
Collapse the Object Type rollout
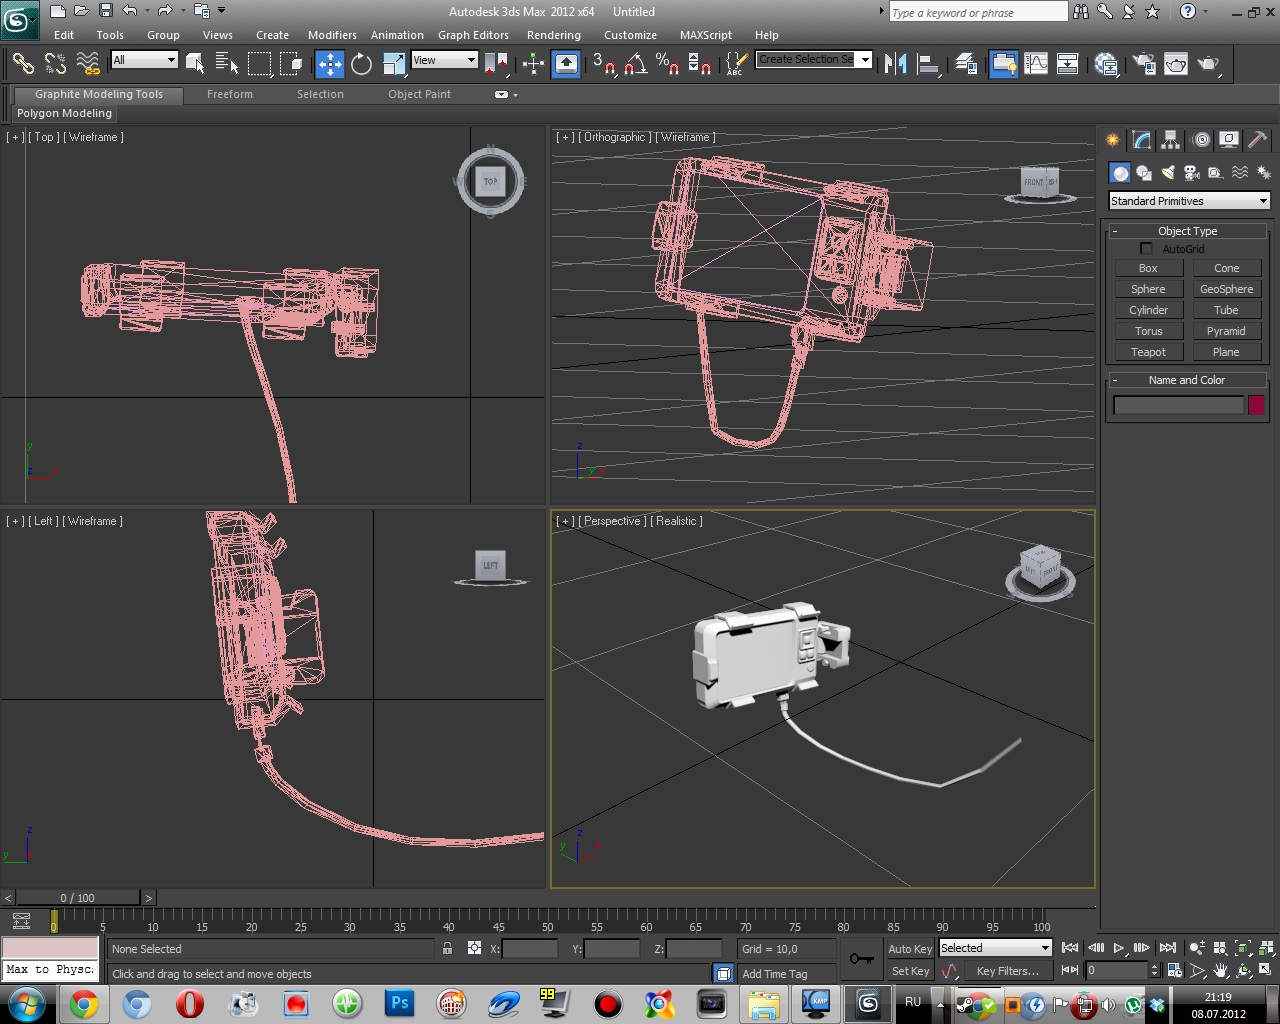coord(1187,231)
